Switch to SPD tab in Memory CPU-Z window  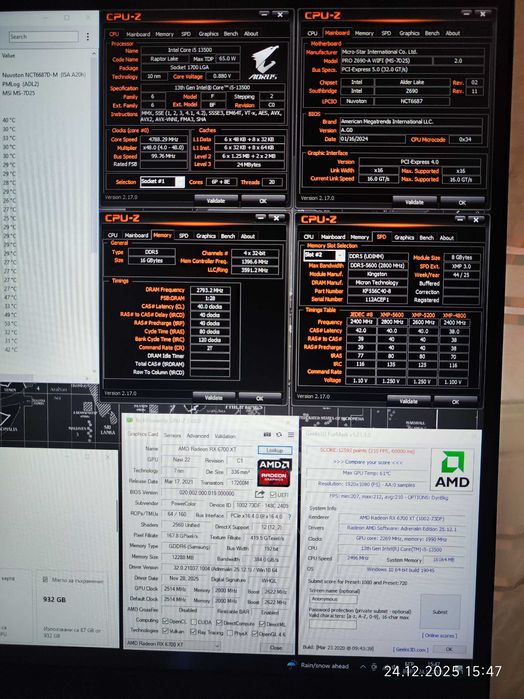click(184, 236)
